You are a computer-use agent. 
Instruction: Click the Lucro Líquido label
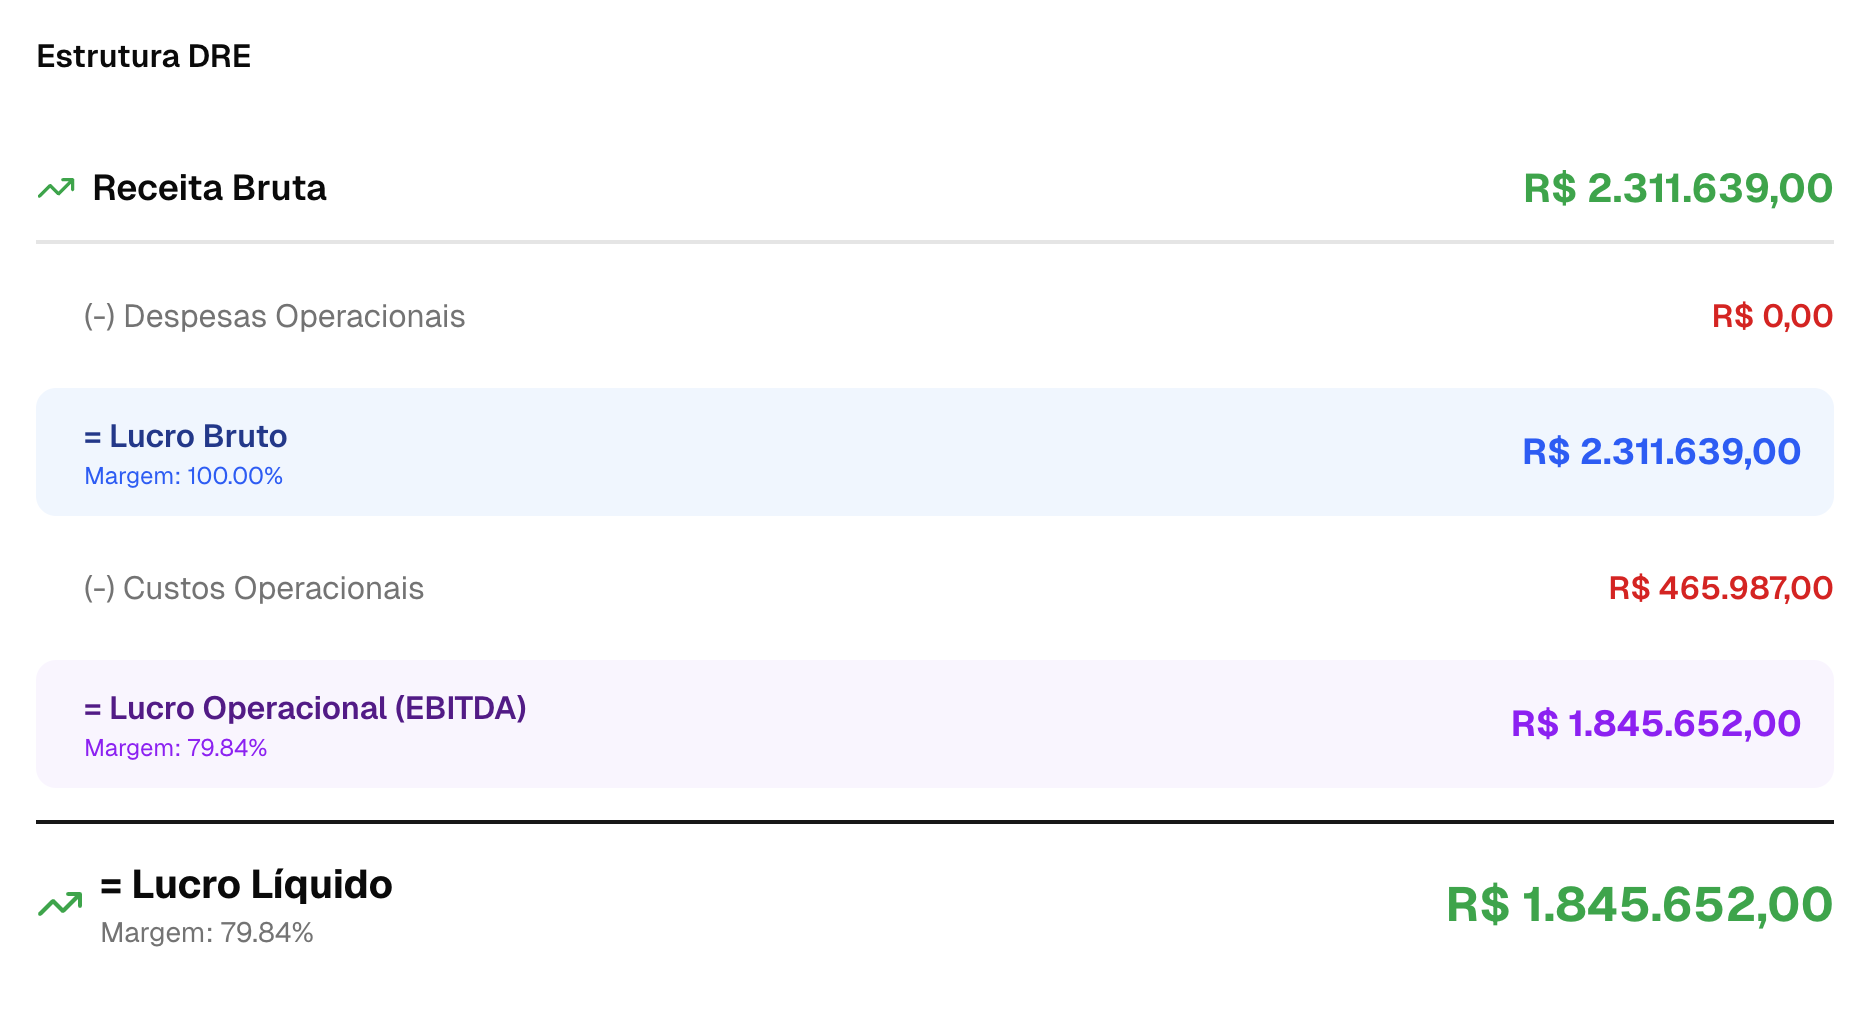pos(246,885)
